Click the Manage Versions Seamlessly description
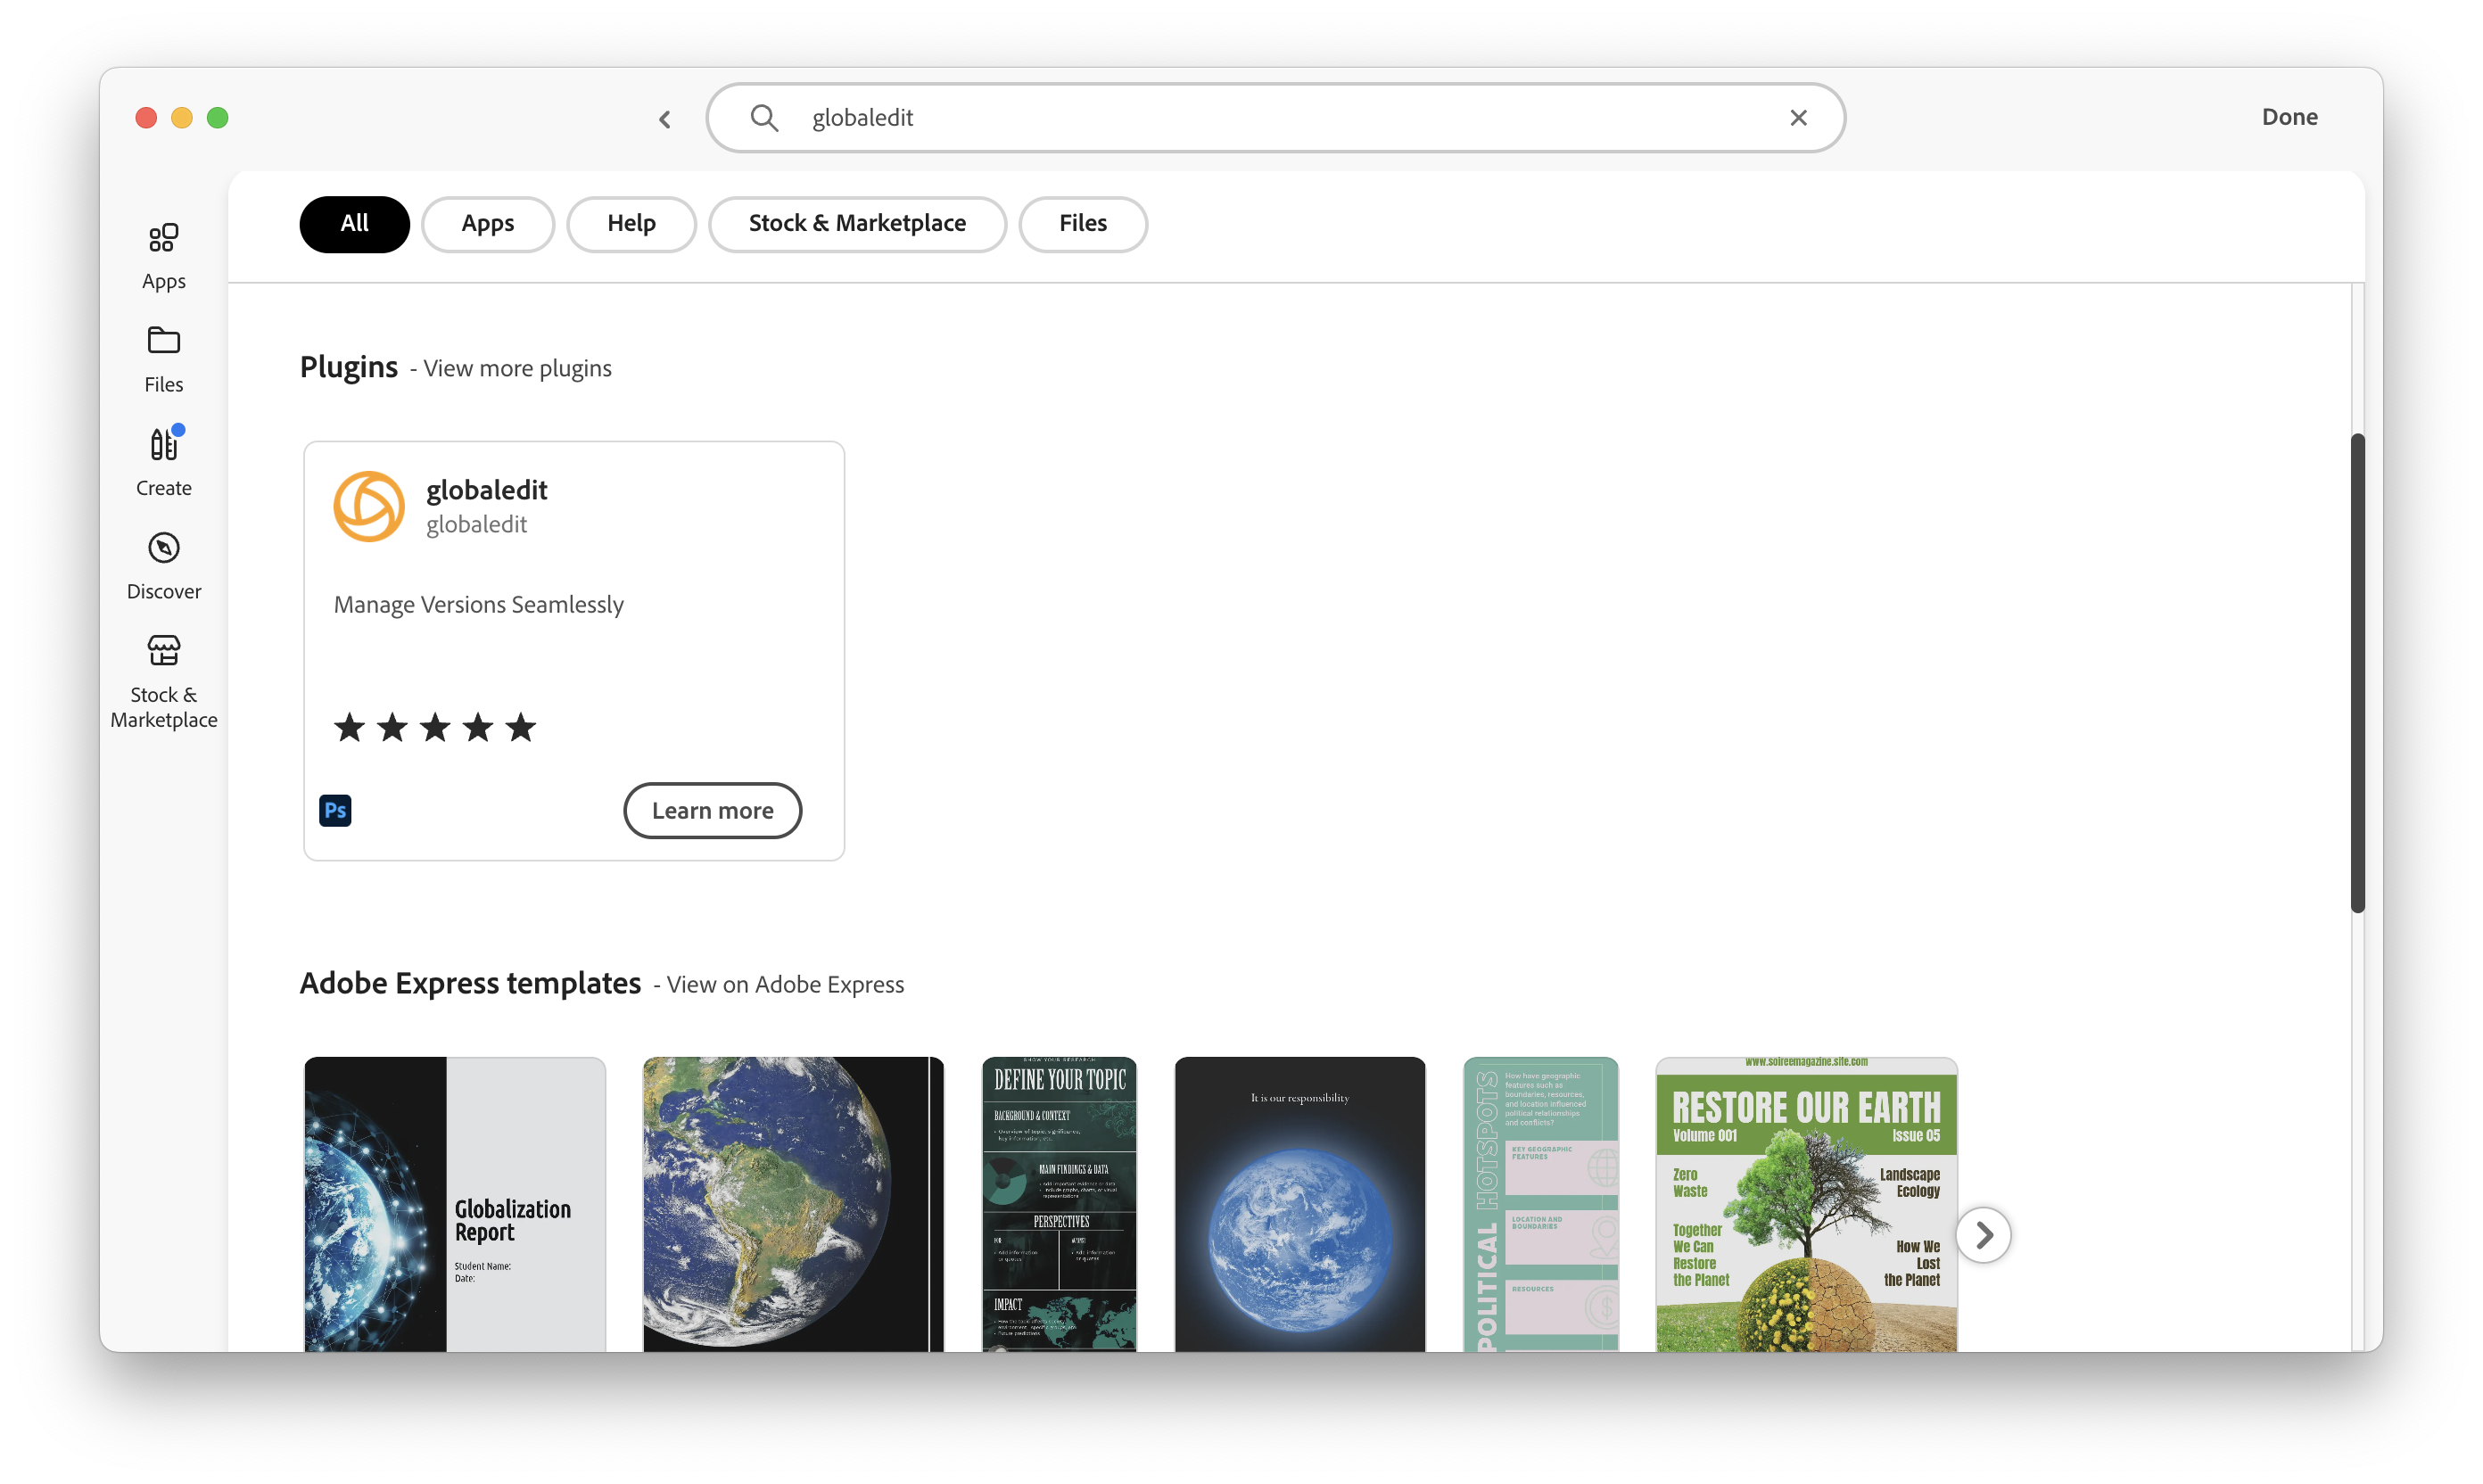Viewport: 2483px width, 1484px height. coord(478,604)
